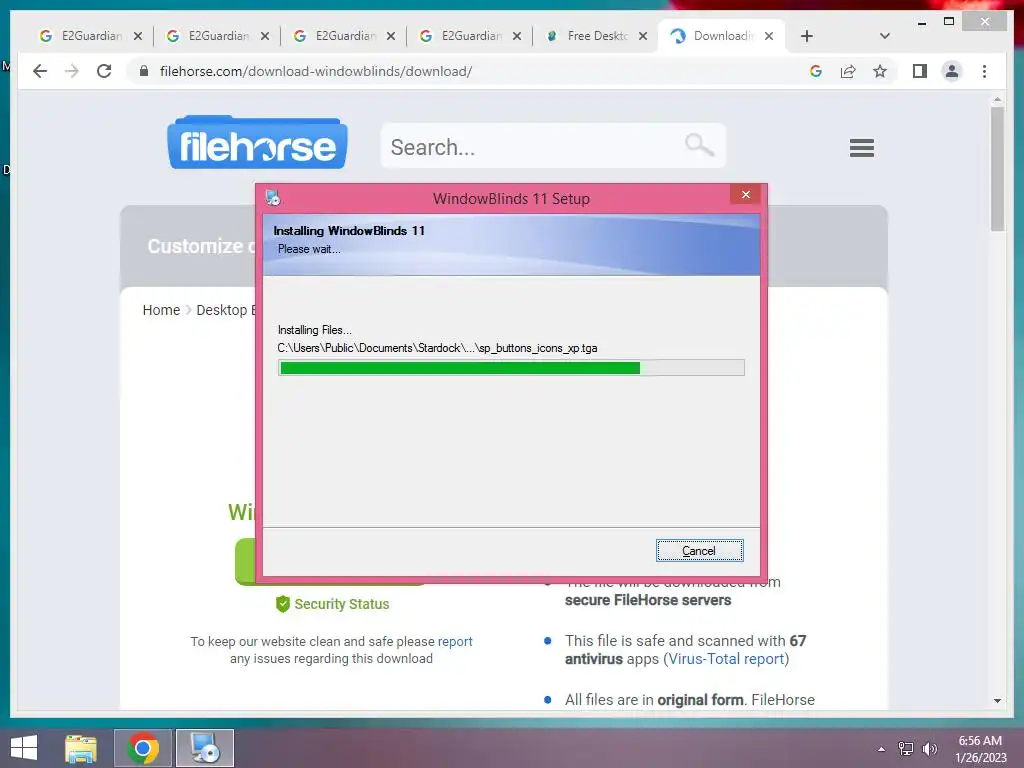The image size is (1024, 768).
Task: Click the WindowBlinds setup title bar icon
Action: coord(273,197)
